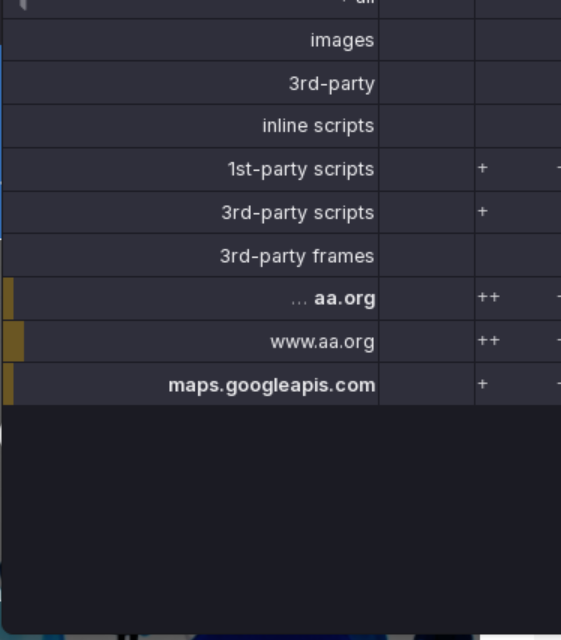This screenshot has height=640, width=561.
Task: Click the images row label
Action: click(x=342, y=40)
